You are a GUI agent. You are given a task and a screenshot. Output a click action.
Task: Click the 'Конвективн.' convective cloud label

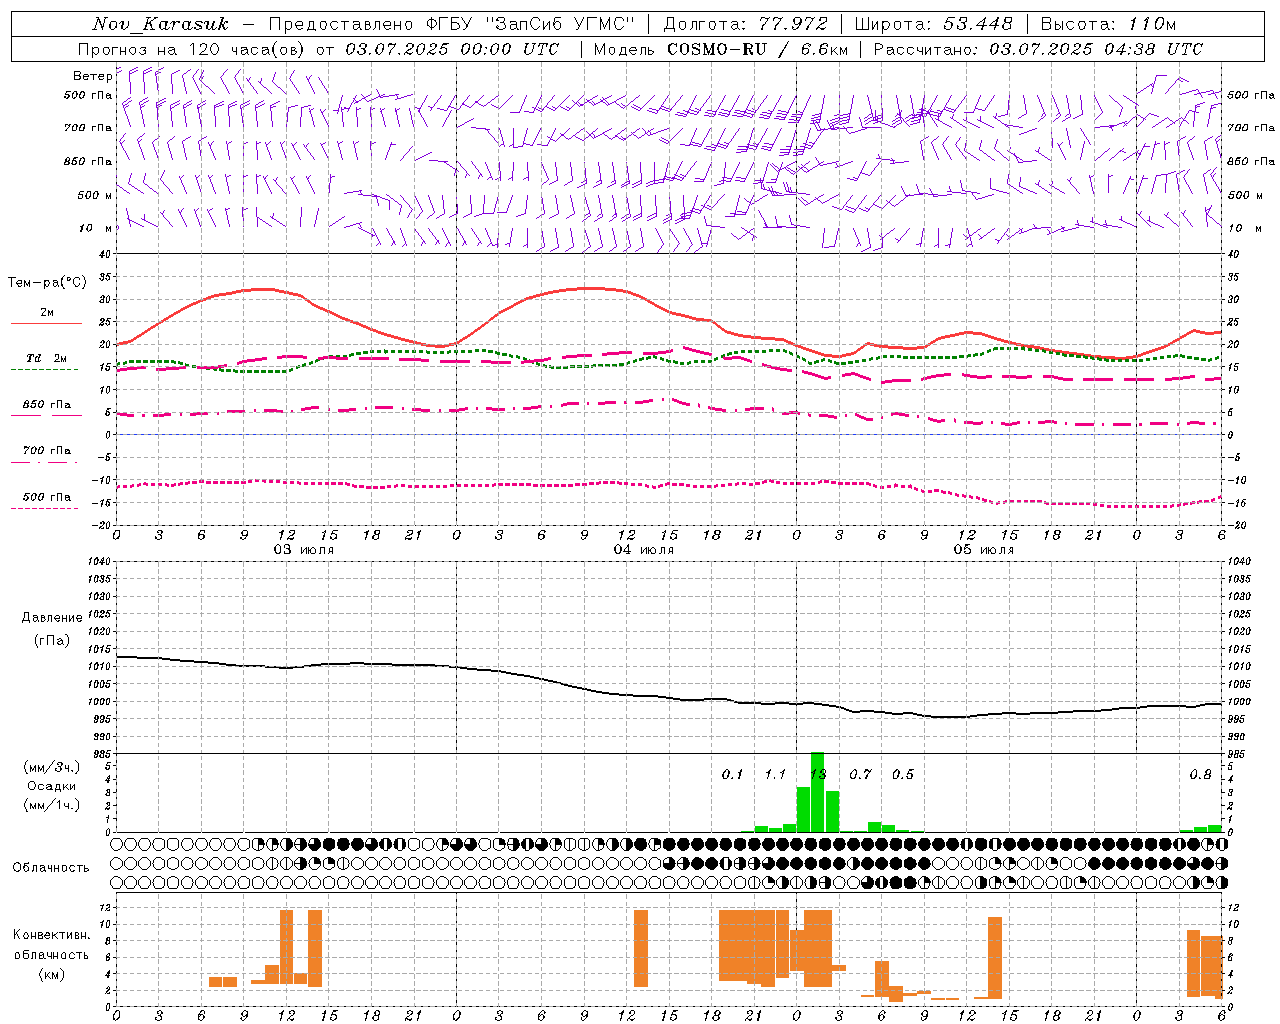tap(51, 935)
